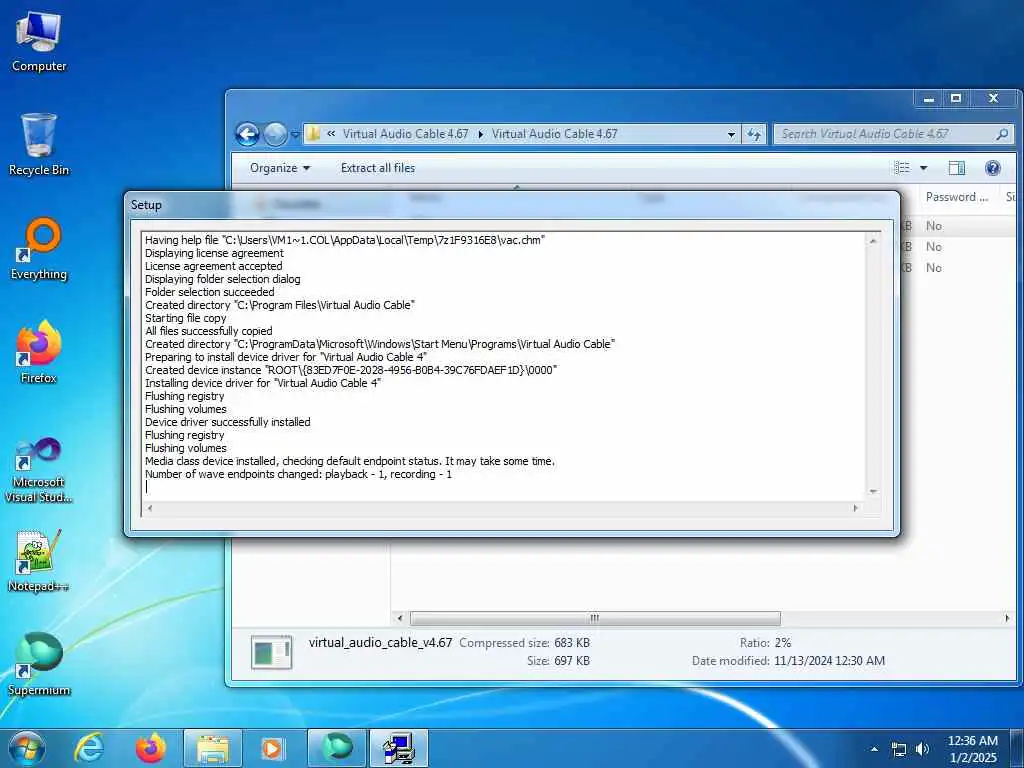The height and width of the screenshot is (768, 1024).
Task: Open view options dropdown arrow
Action: [x=923, y=168]
